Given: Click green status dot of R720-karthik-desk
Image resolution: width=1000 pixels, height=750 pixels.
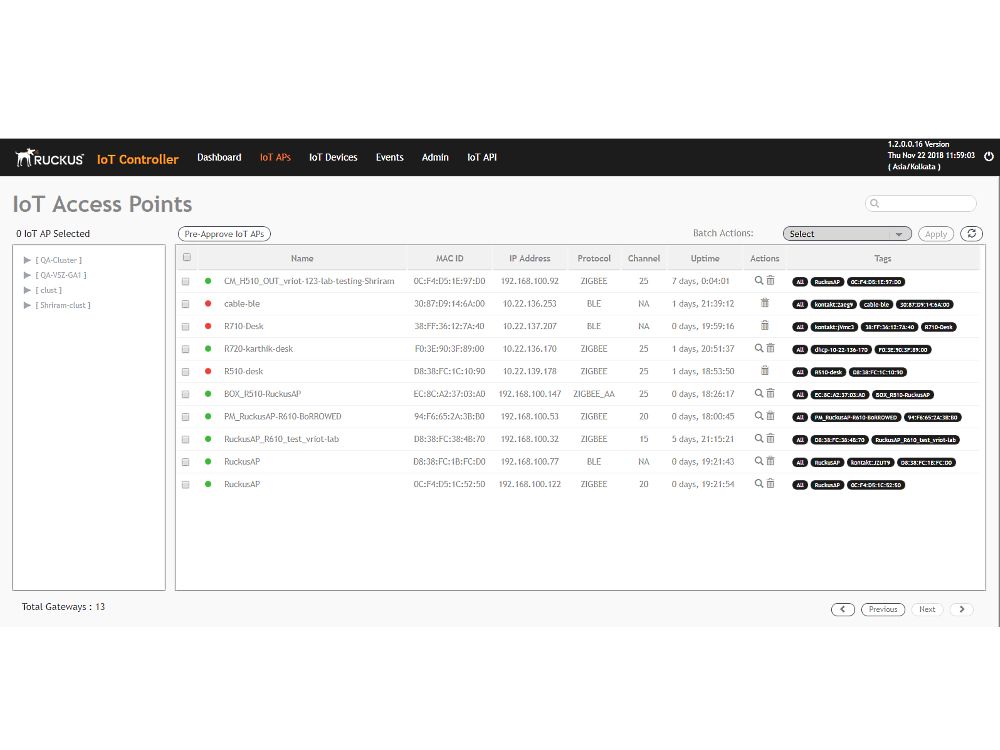Looking at the screenshot, I should pos(208,349).
